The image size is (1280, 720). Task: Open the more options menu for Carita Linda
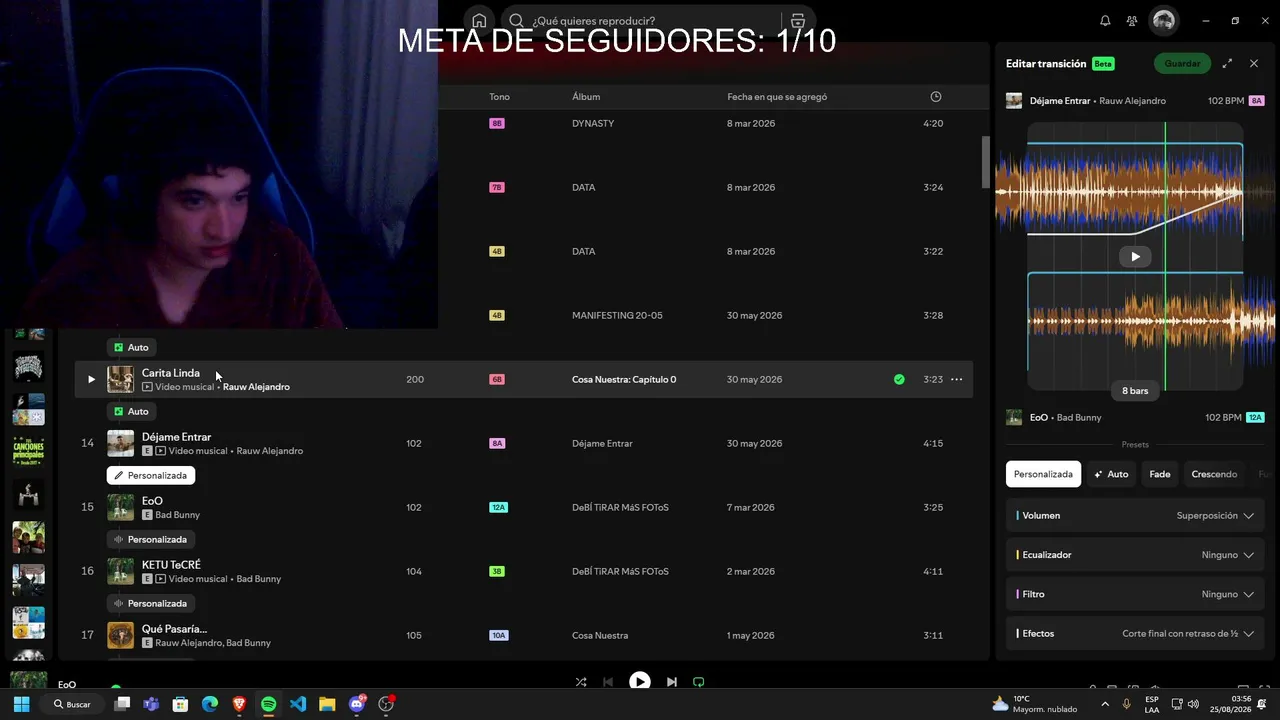coord(956,379)
